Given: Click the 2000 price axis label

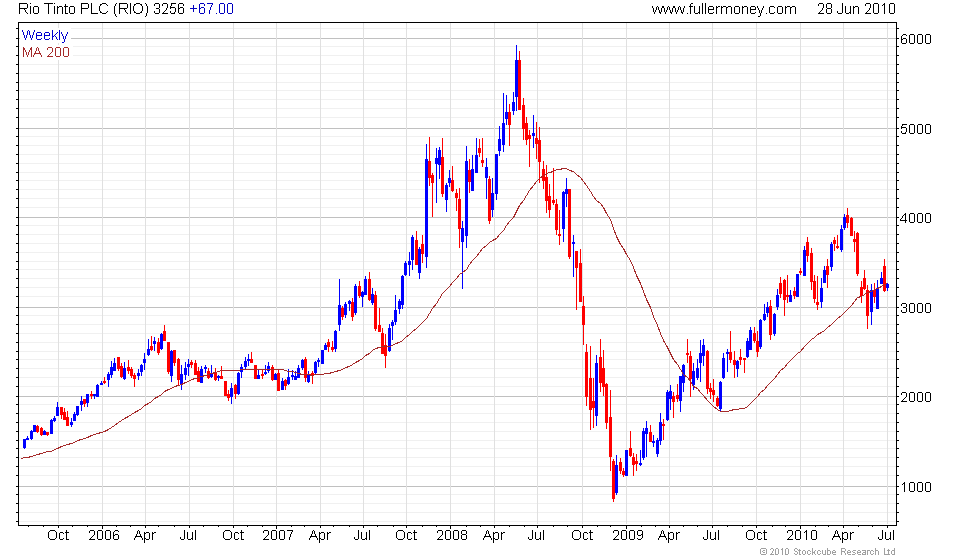Looking at the screenshot, I should point(916,397).
